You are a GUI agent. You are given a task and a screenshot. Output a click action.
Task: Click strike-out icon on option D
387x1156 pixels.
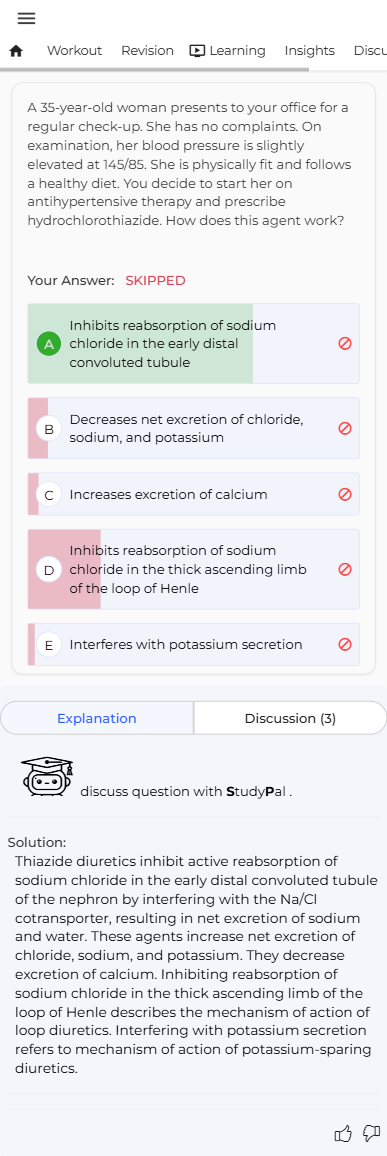[344, 569]
